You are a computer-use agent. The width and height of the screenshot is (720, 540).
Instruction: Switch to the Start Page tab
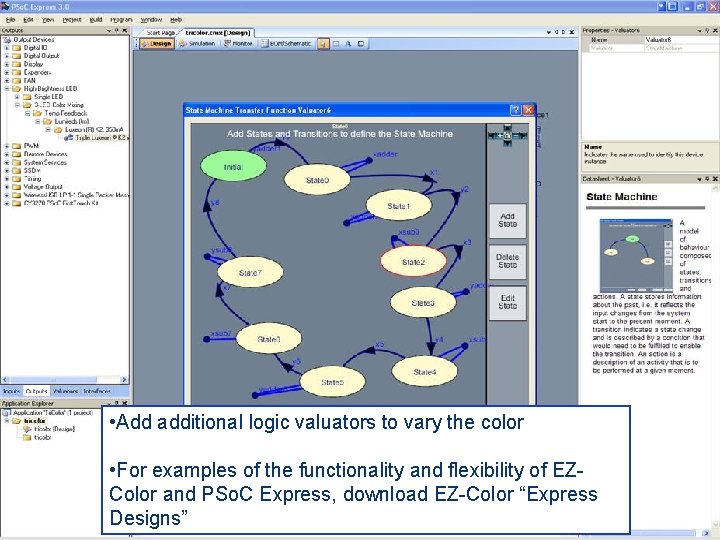coord(160,33)
